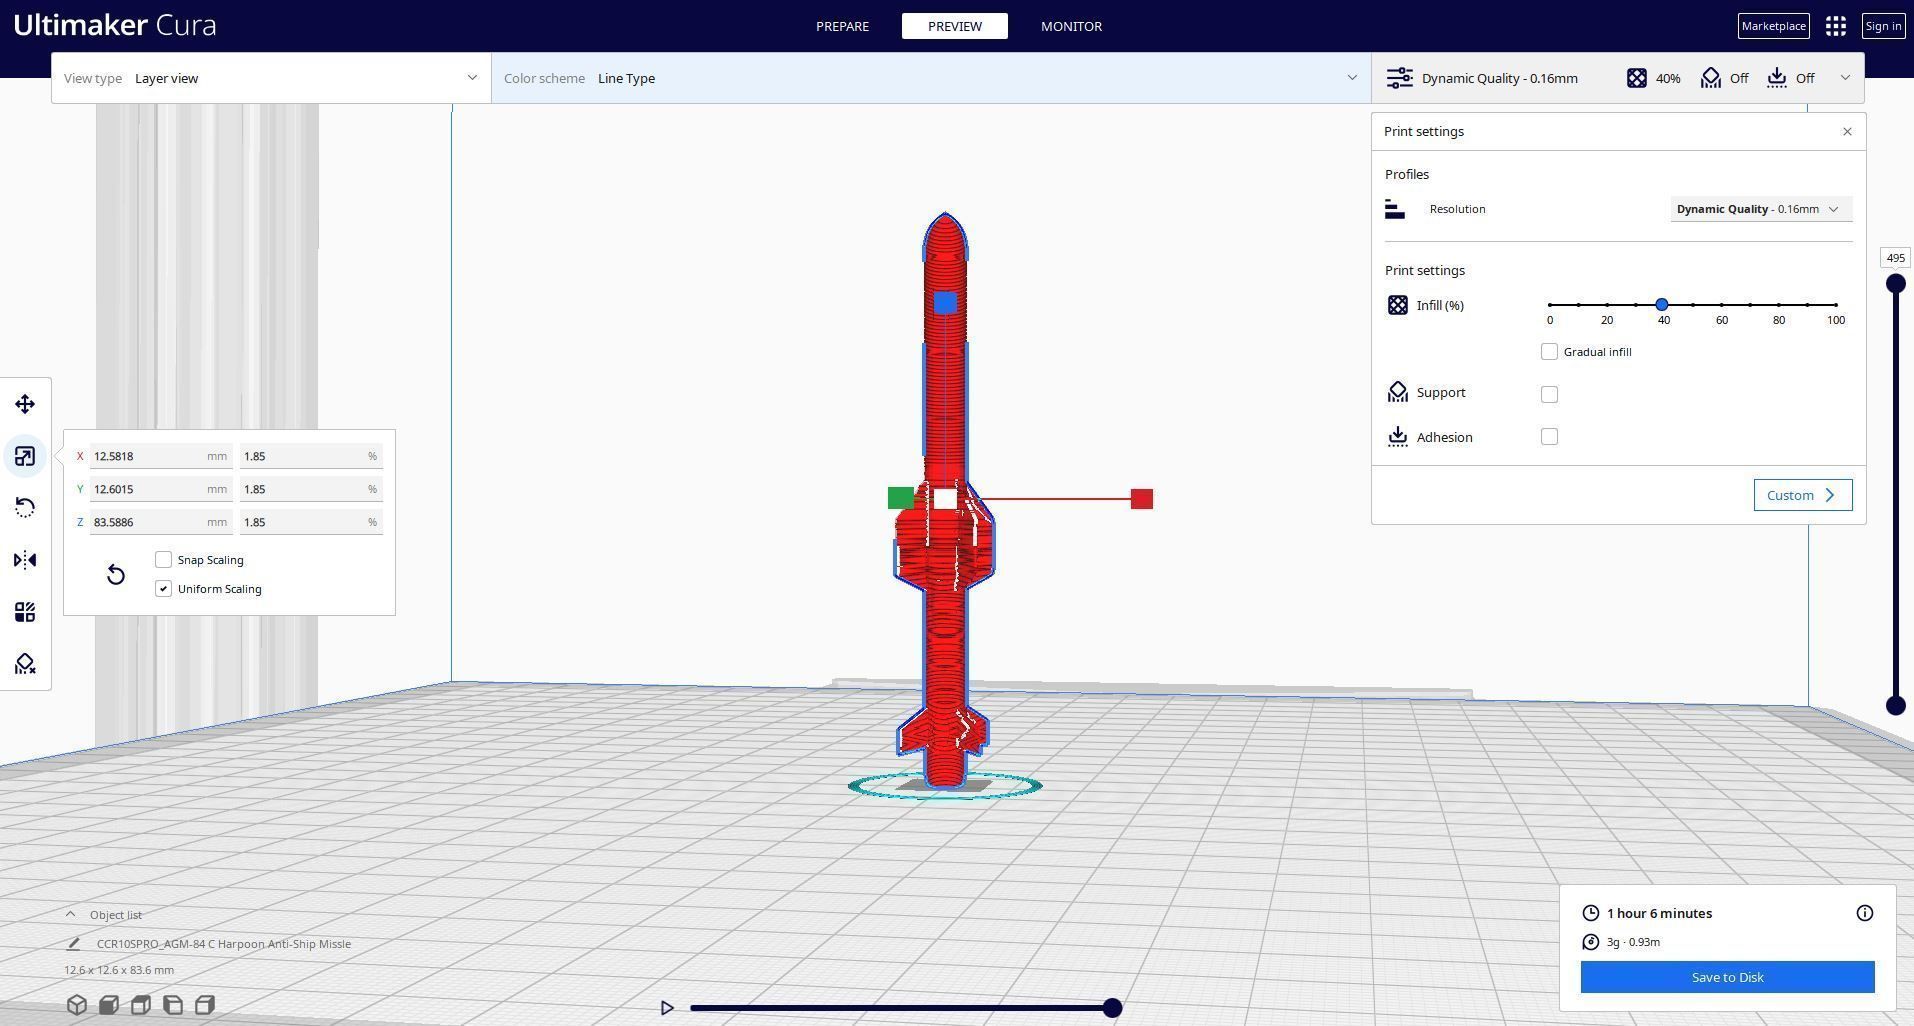1914x1026 pixels.
Task: Click the Custom settings button
Action: (x=1803, y=495)
